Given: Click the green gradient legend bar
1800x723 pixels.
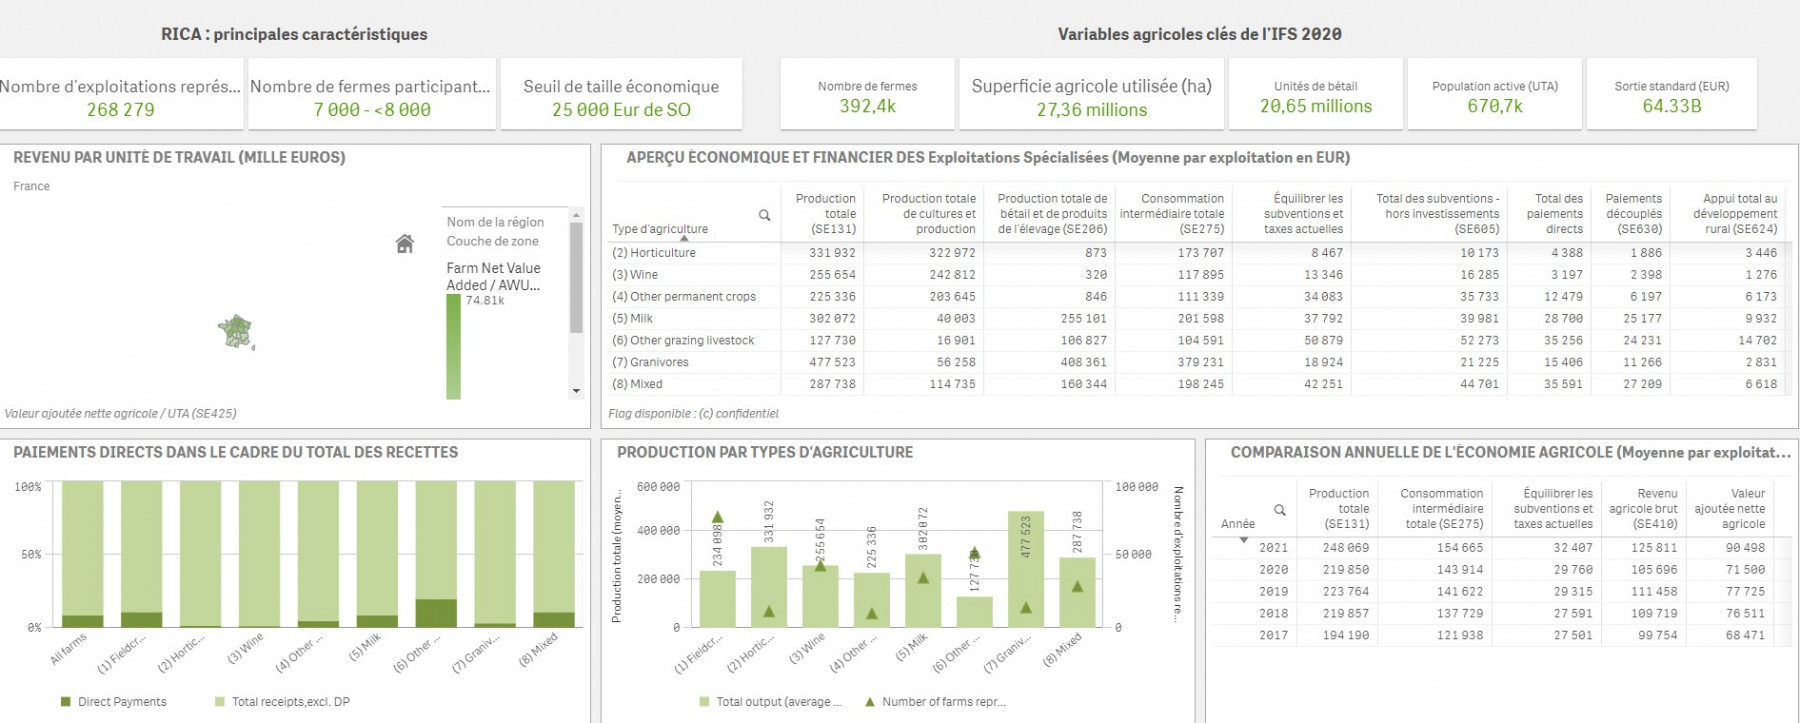Looking at the screenshot, I should point(453,347).
